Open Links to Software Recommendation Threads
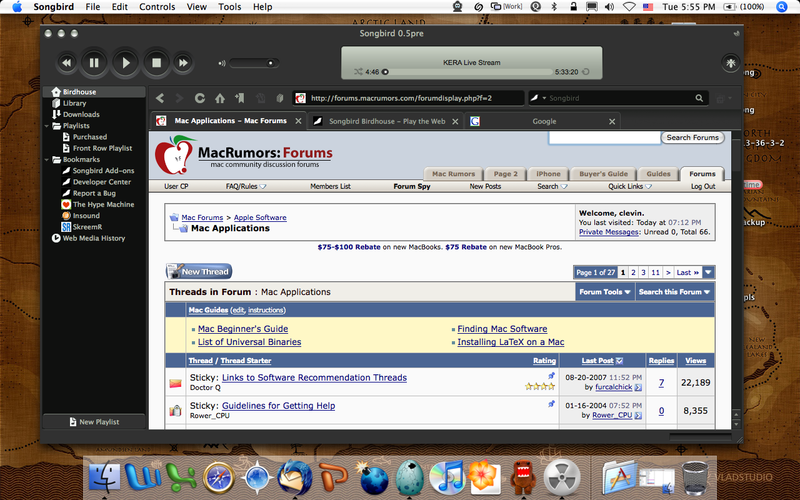Screen dimensions: 800x500 tap(314, 378)
